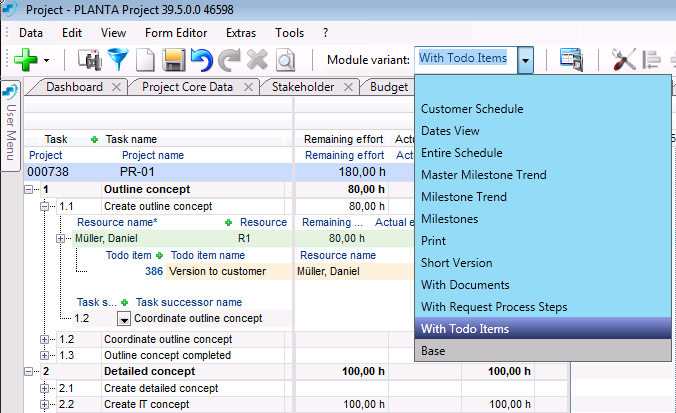Viewport: 676px width, 413px height.
Task: Switch to the Dashboard tab
Action: (74, 87)
